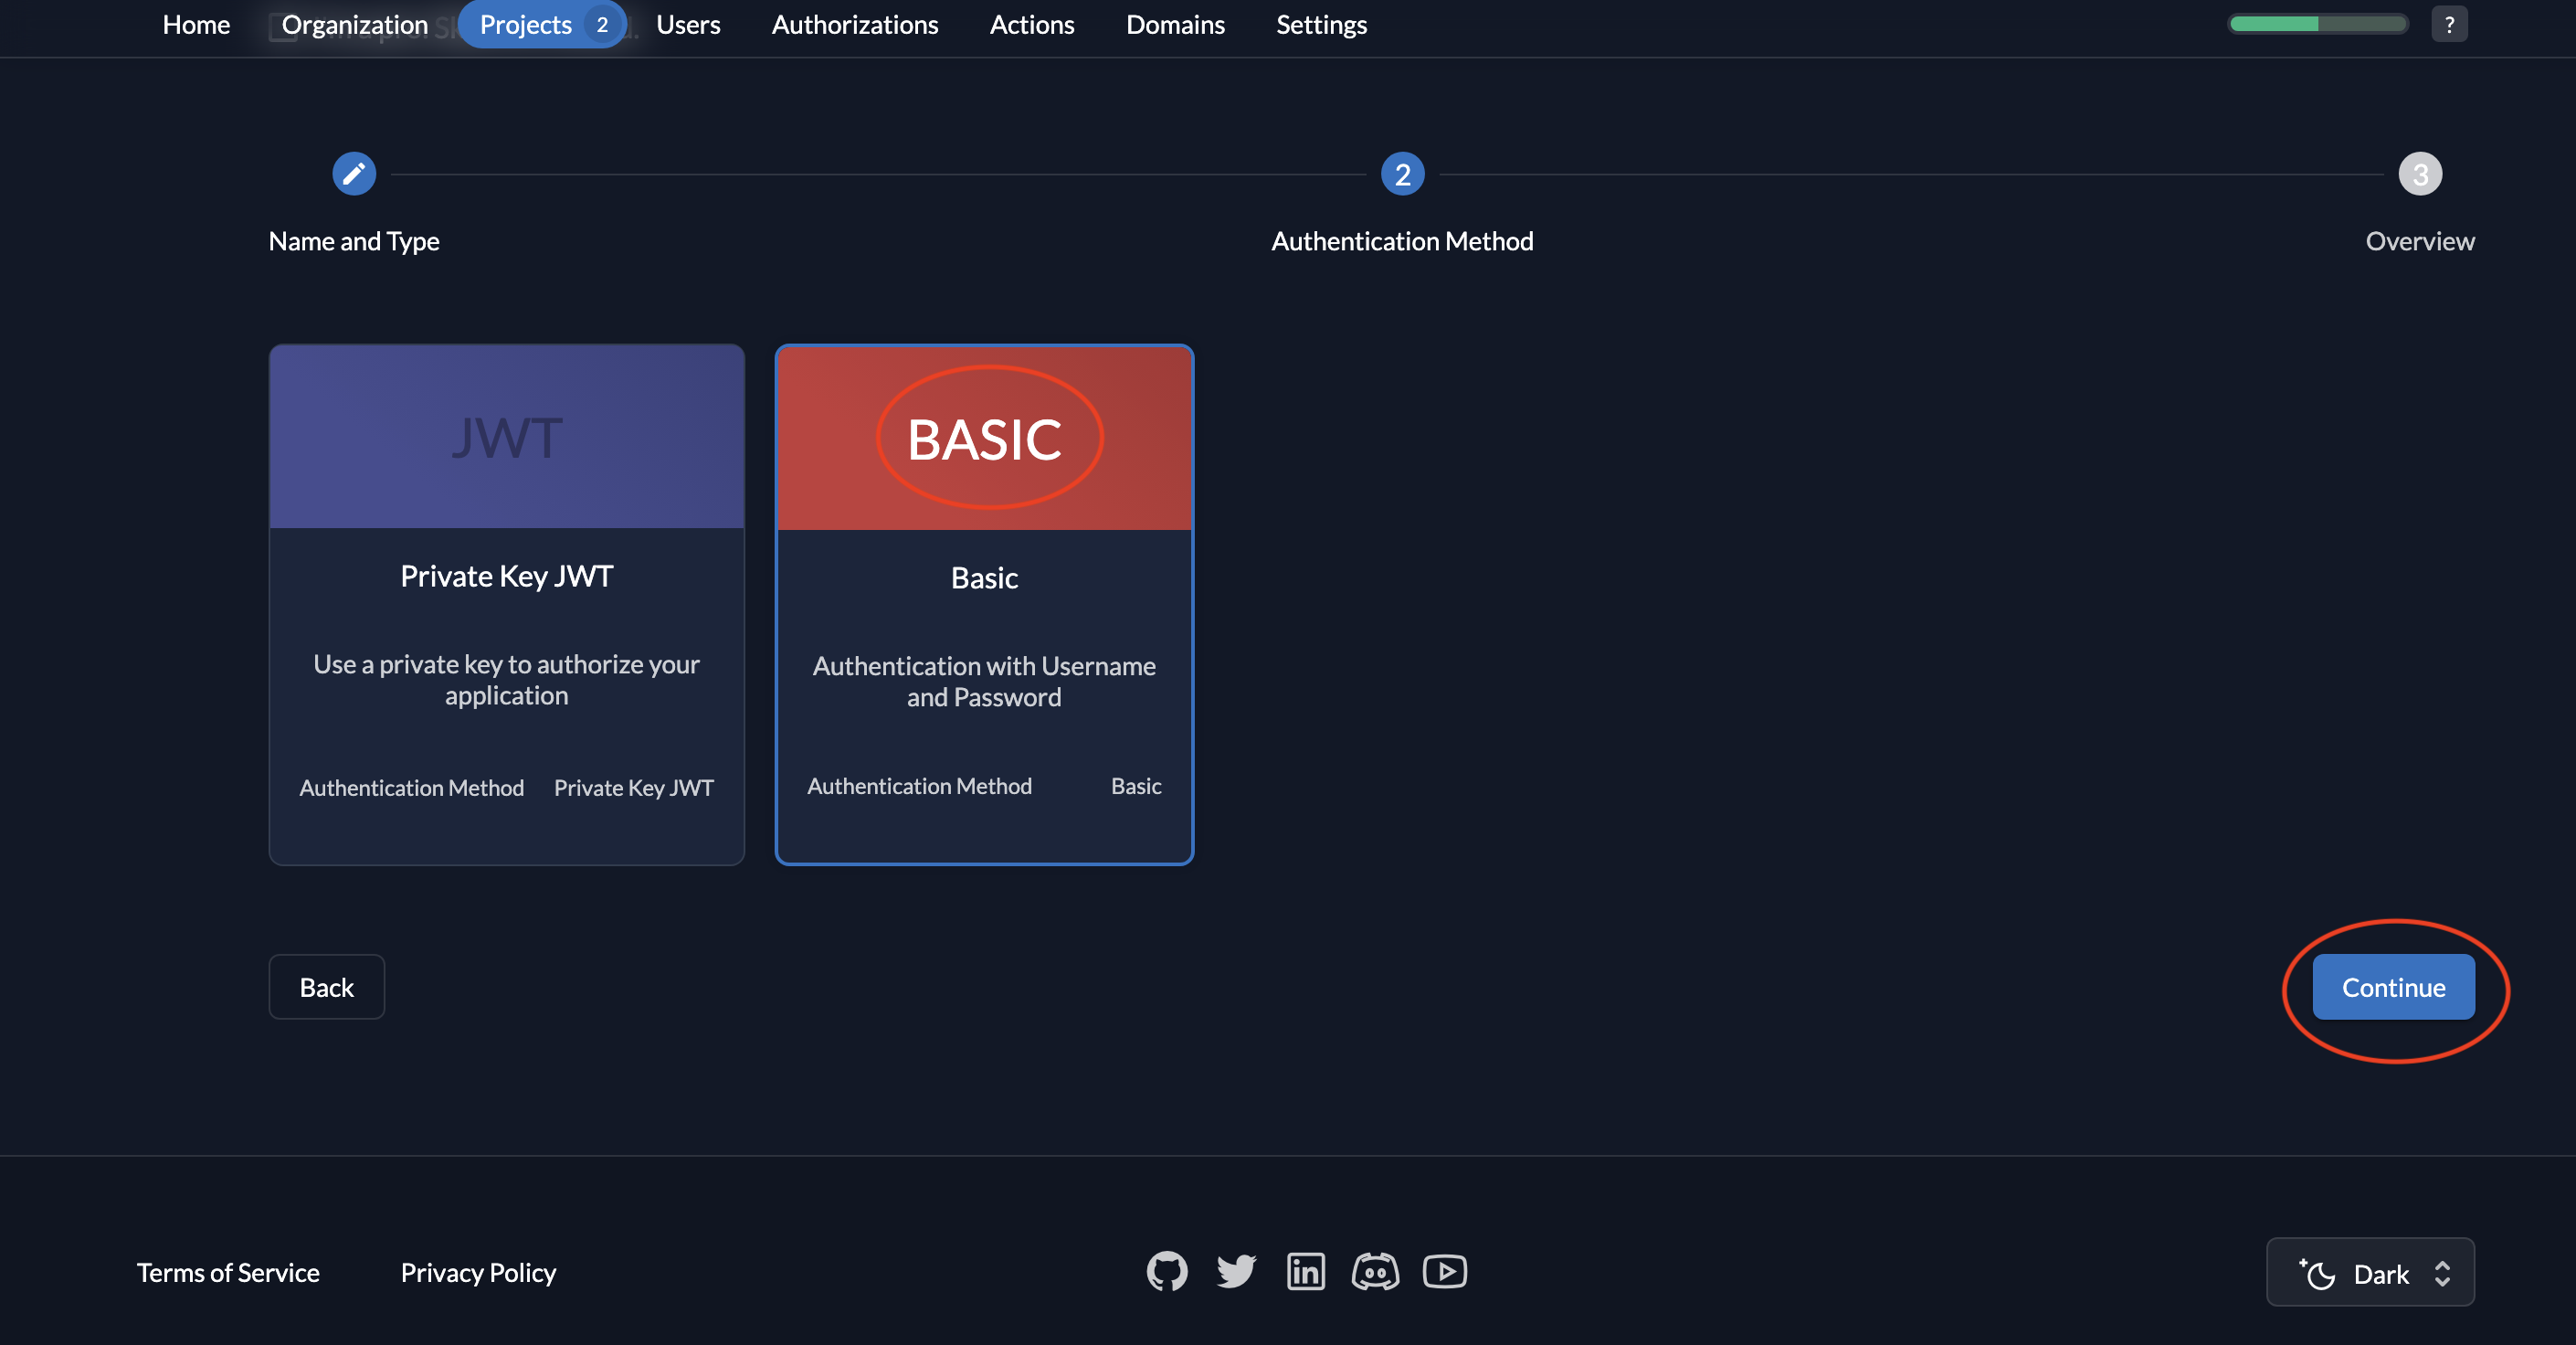Click the Discord social icon
2576x1345 pixels.
[x=1373, y=1270]
